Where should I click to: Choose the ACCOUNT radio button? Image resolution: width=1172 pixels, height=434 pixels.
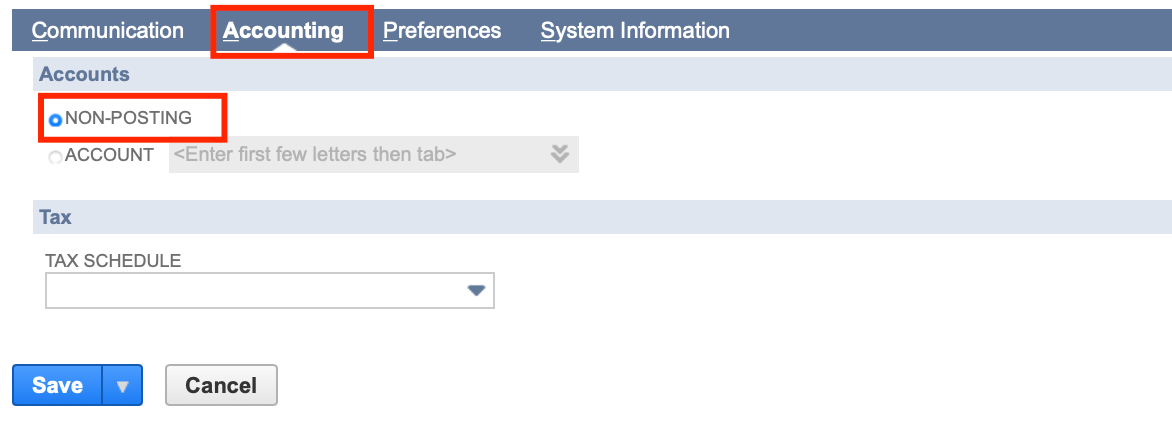click(x=56, y=156)
